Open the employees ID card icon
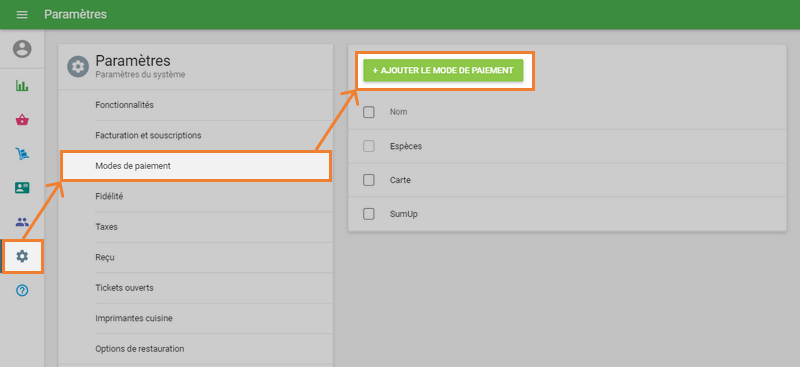800x367 pixels. (22, 188)
